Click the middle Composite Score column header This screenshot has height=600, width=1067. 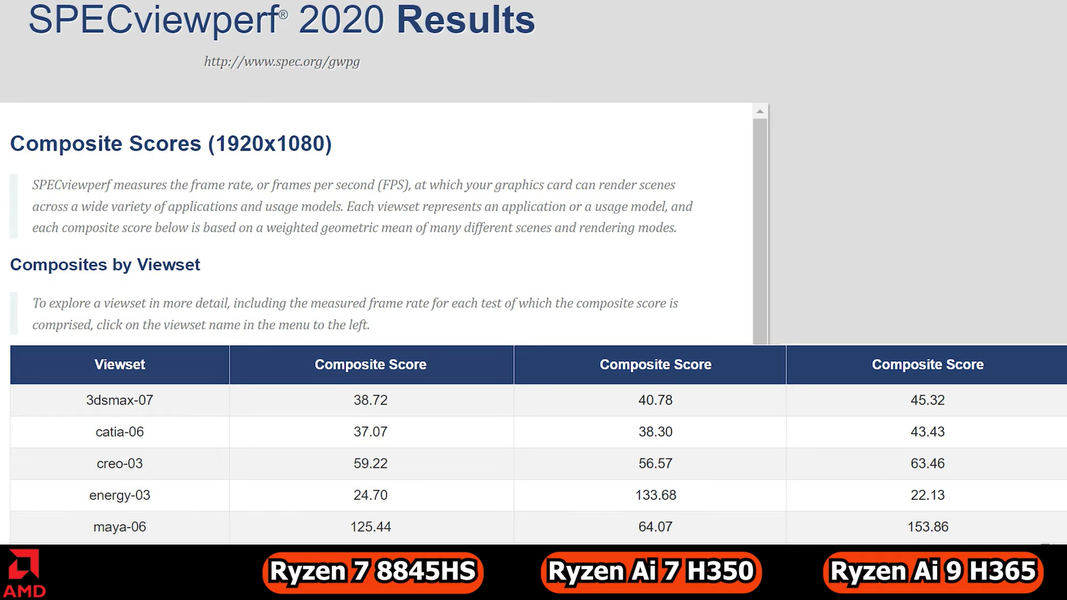coord(655,365)
